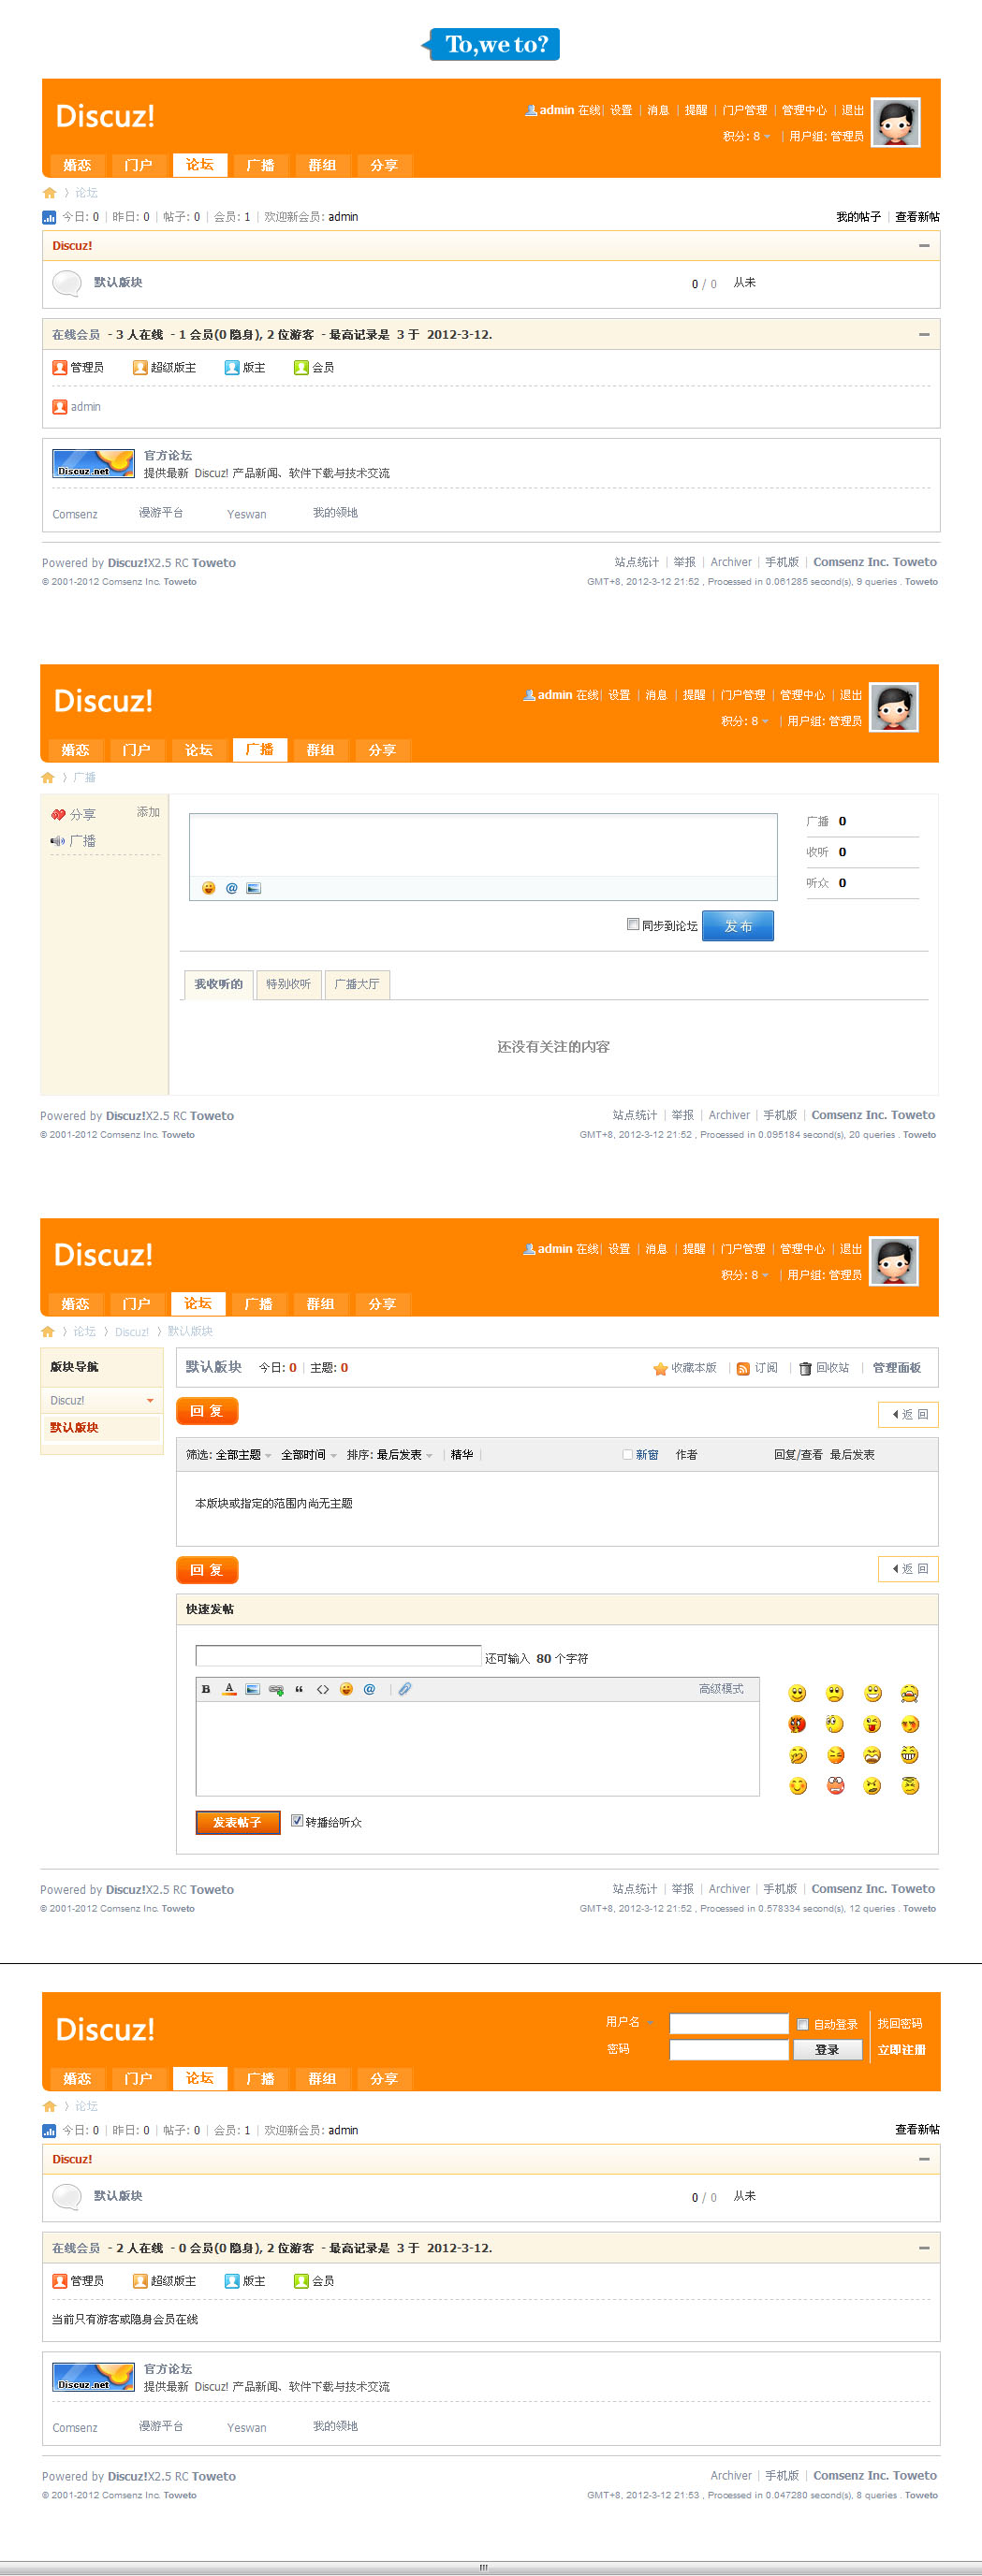Click insert image icon in quick post toolbar
This screenshot has height=2576, width=982.
[252, 1689]
